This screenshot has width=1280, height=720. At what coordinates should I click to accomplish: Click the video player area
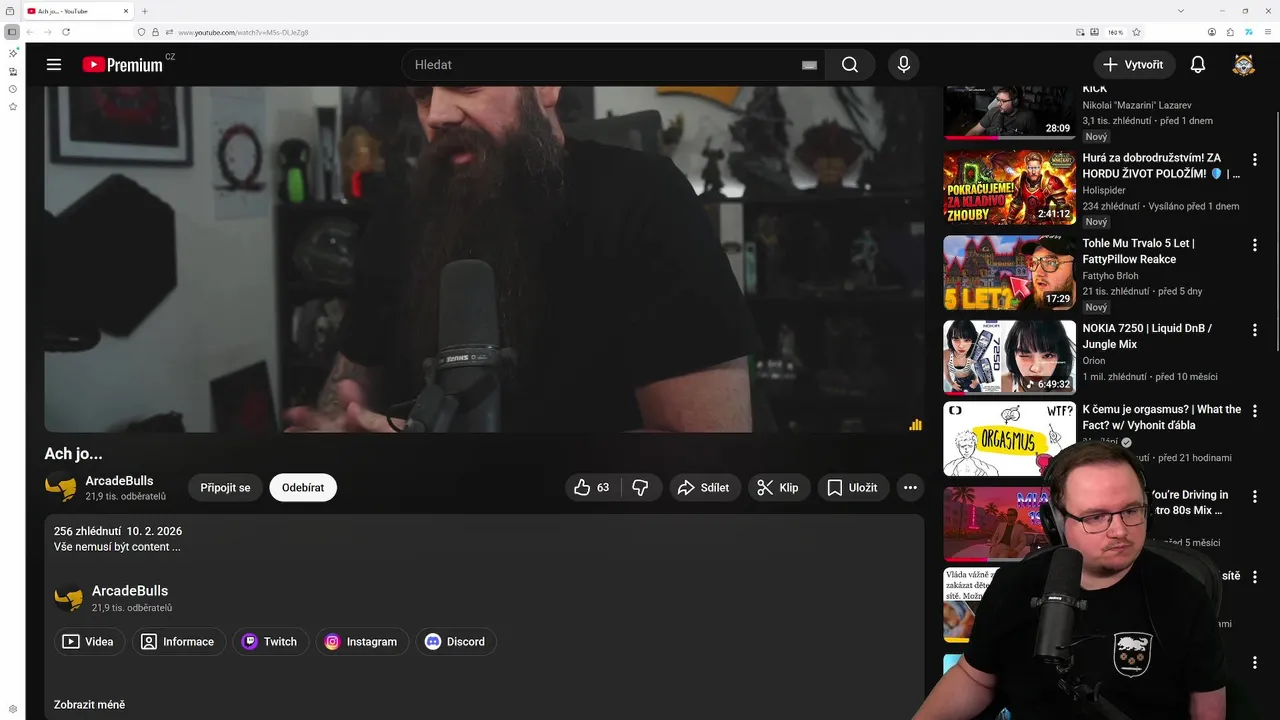[484, 259]
